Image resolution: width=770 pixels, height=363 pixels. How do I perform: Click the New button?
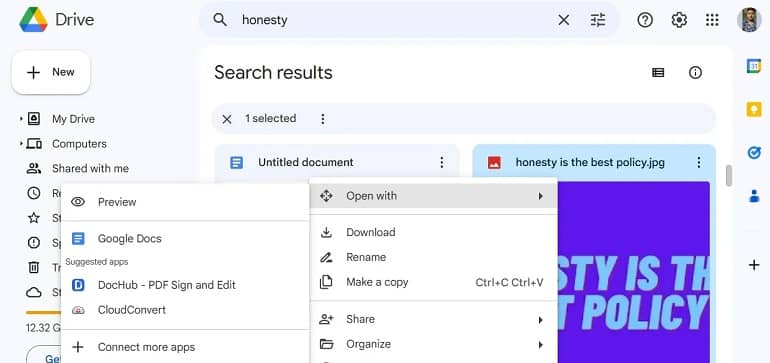tap(51, 73)
